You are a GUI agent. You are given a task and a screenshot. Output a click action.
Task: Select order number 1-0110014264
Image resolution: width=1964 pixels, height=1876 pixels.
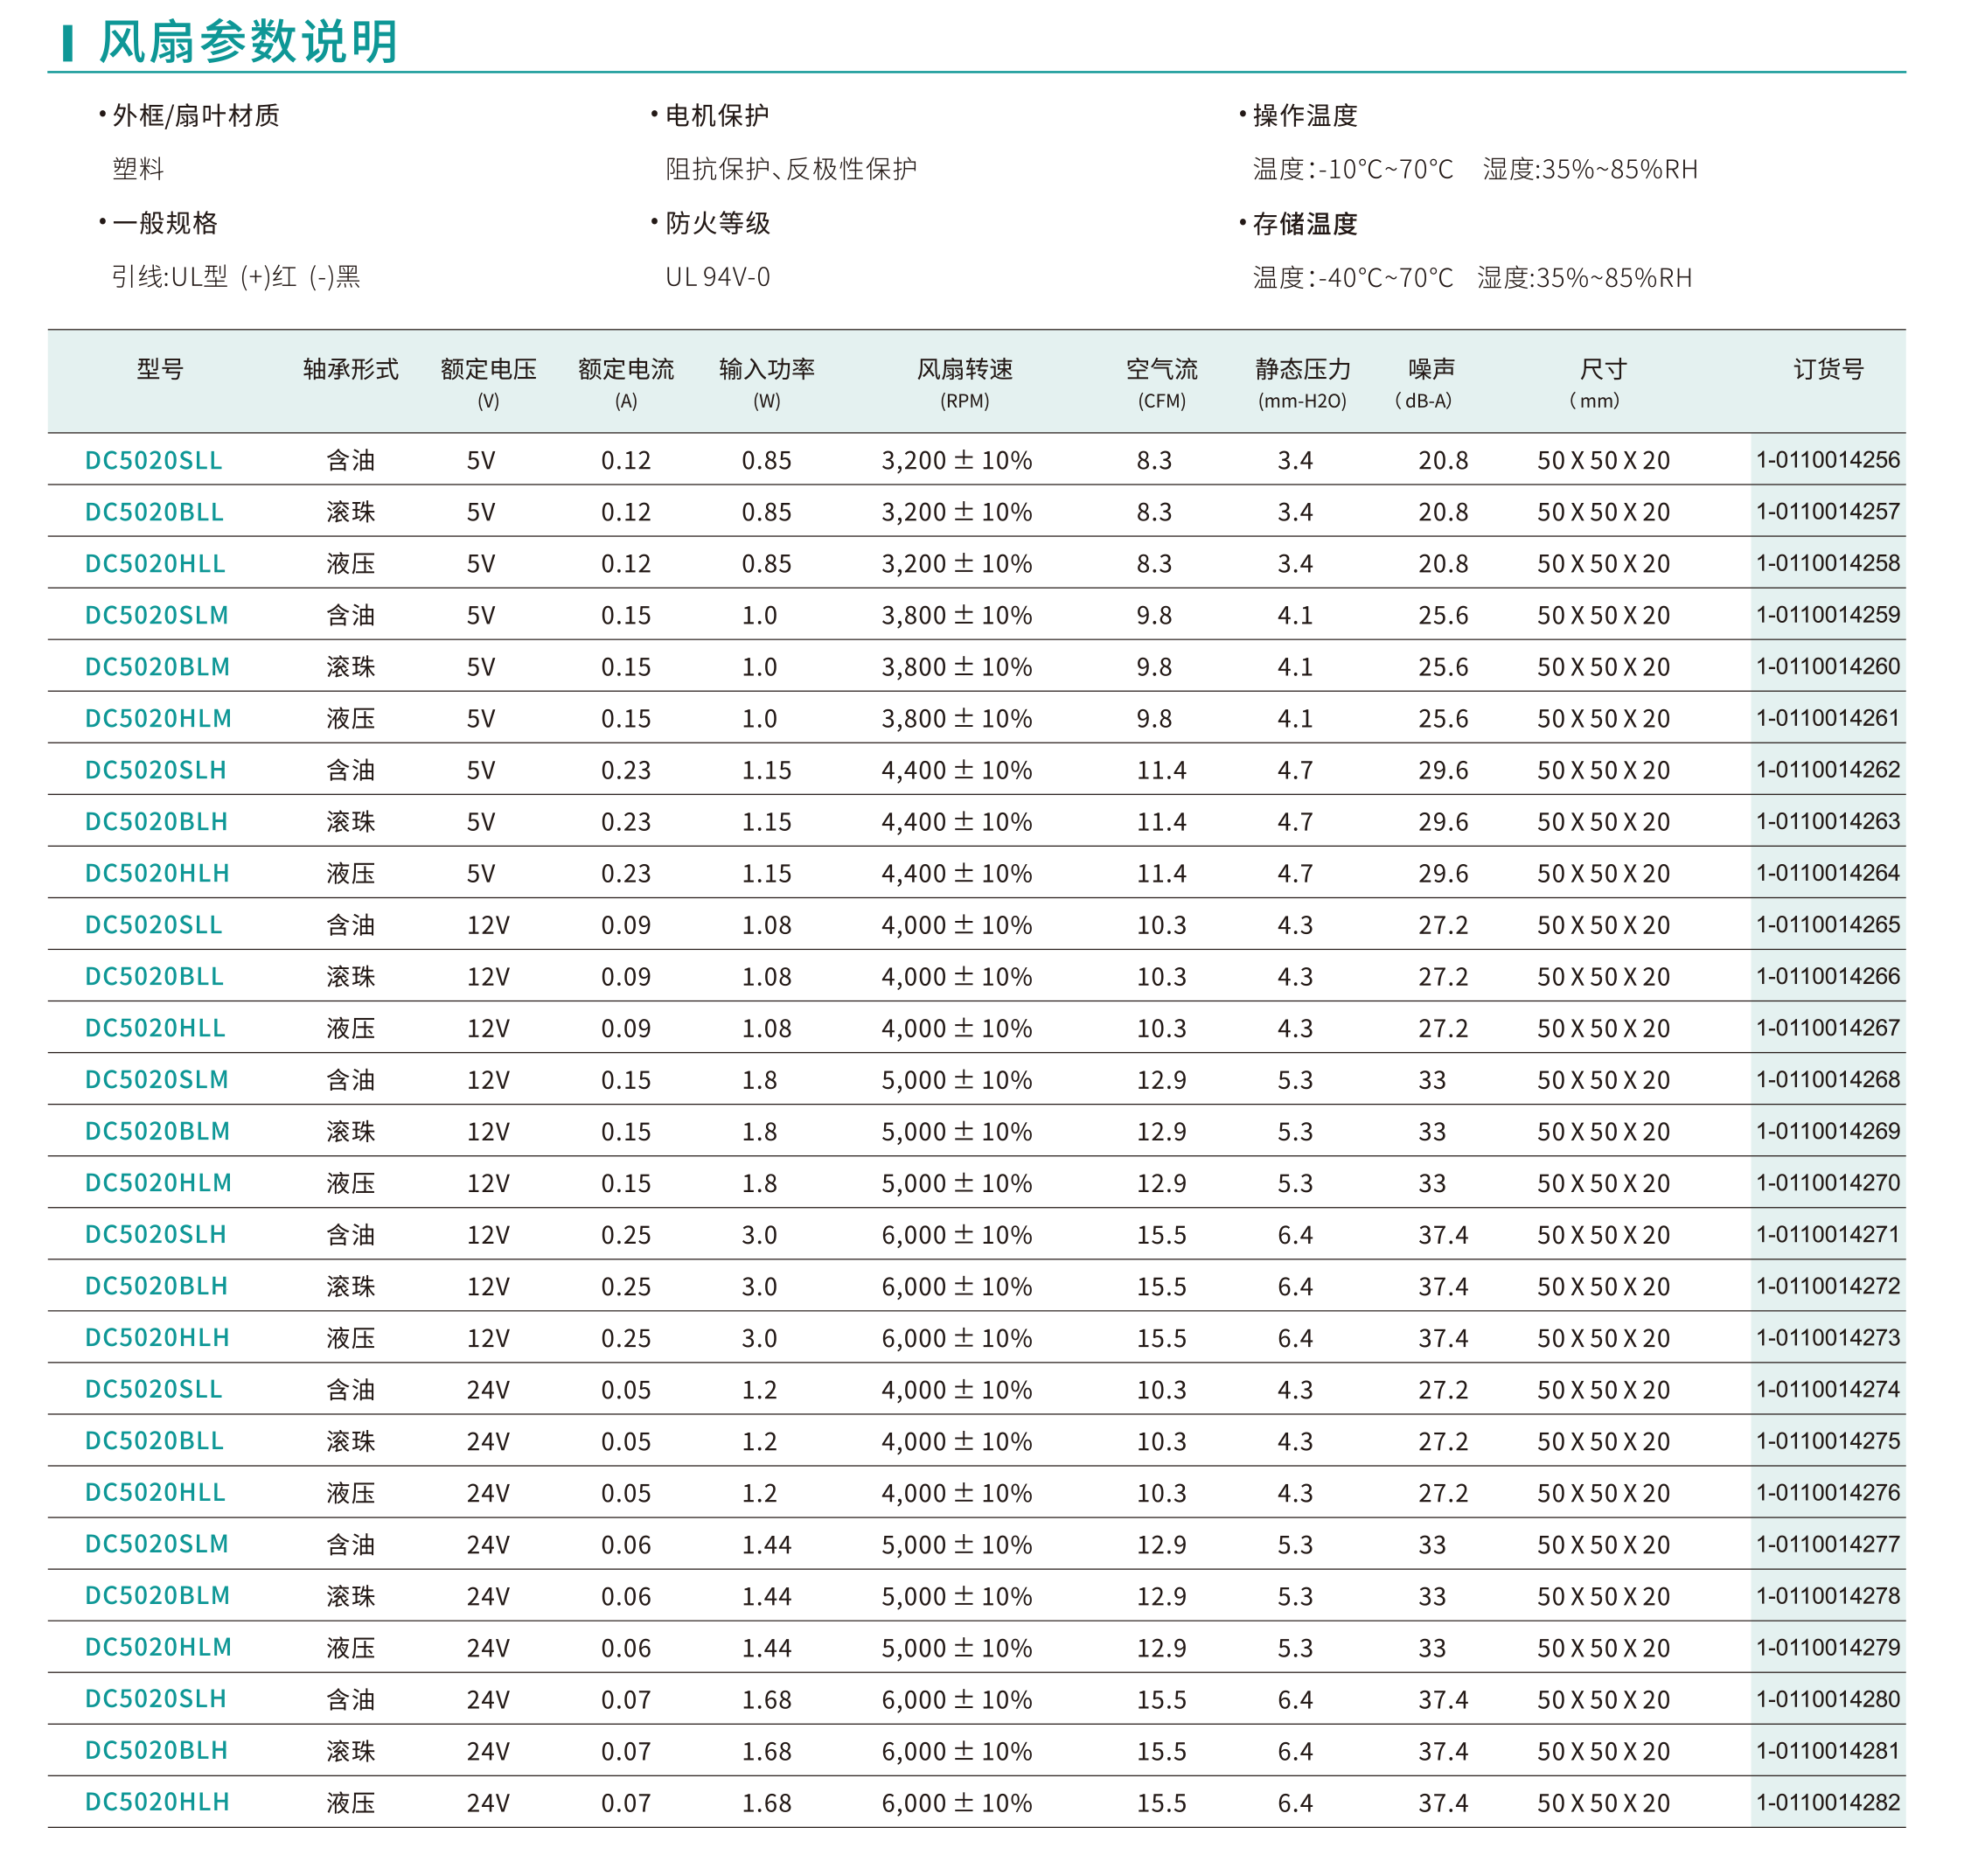coord(1828,873)
